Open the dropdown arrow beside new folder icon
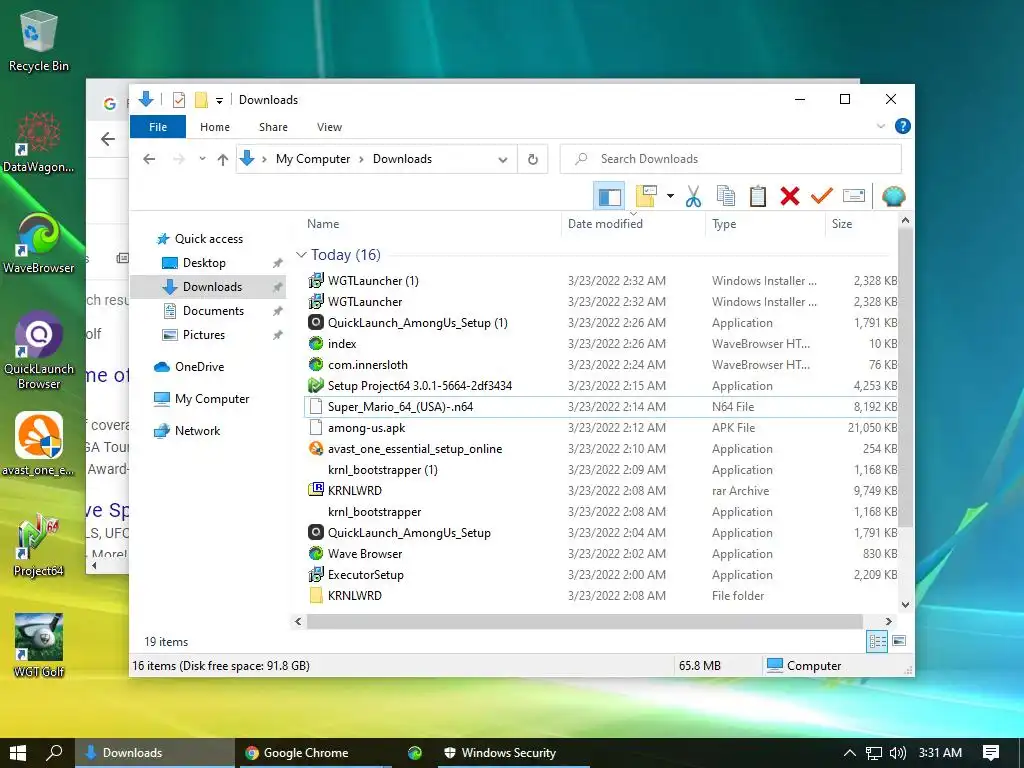 click(670, 196)
